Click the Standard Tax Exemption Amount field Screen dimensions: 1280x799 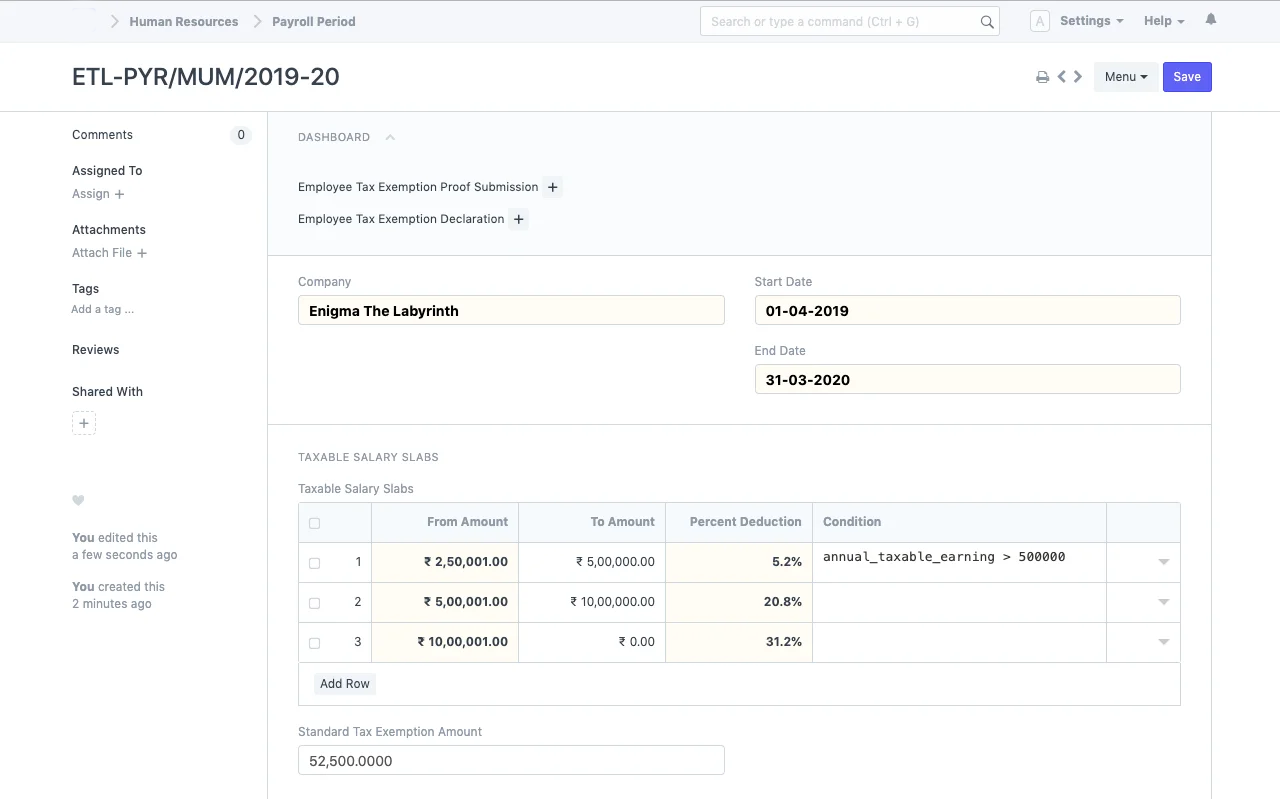[511, 761]
